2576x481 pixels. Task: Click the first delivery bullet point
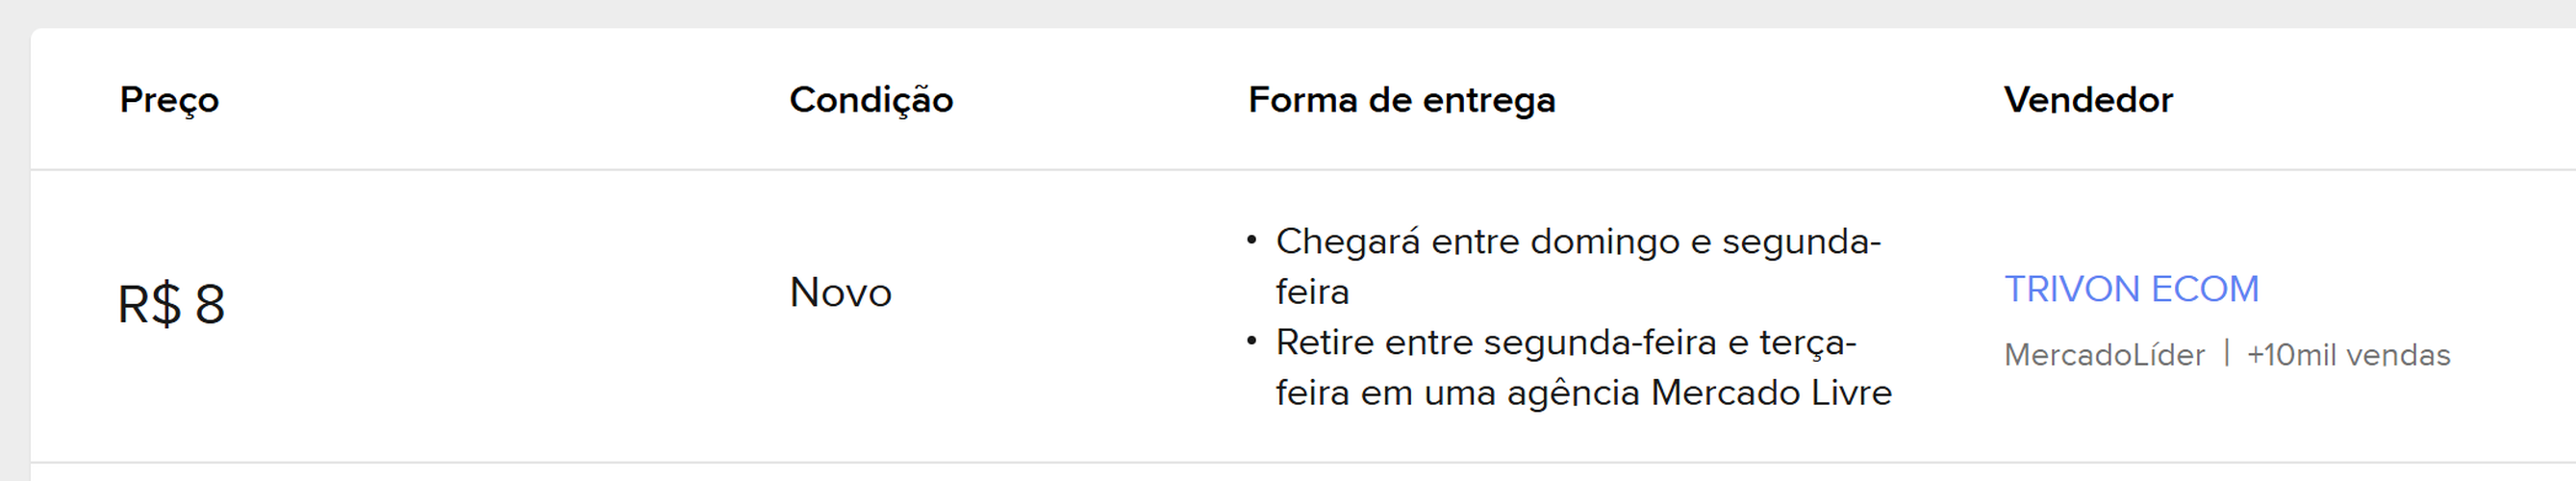tap(1251, 240)
